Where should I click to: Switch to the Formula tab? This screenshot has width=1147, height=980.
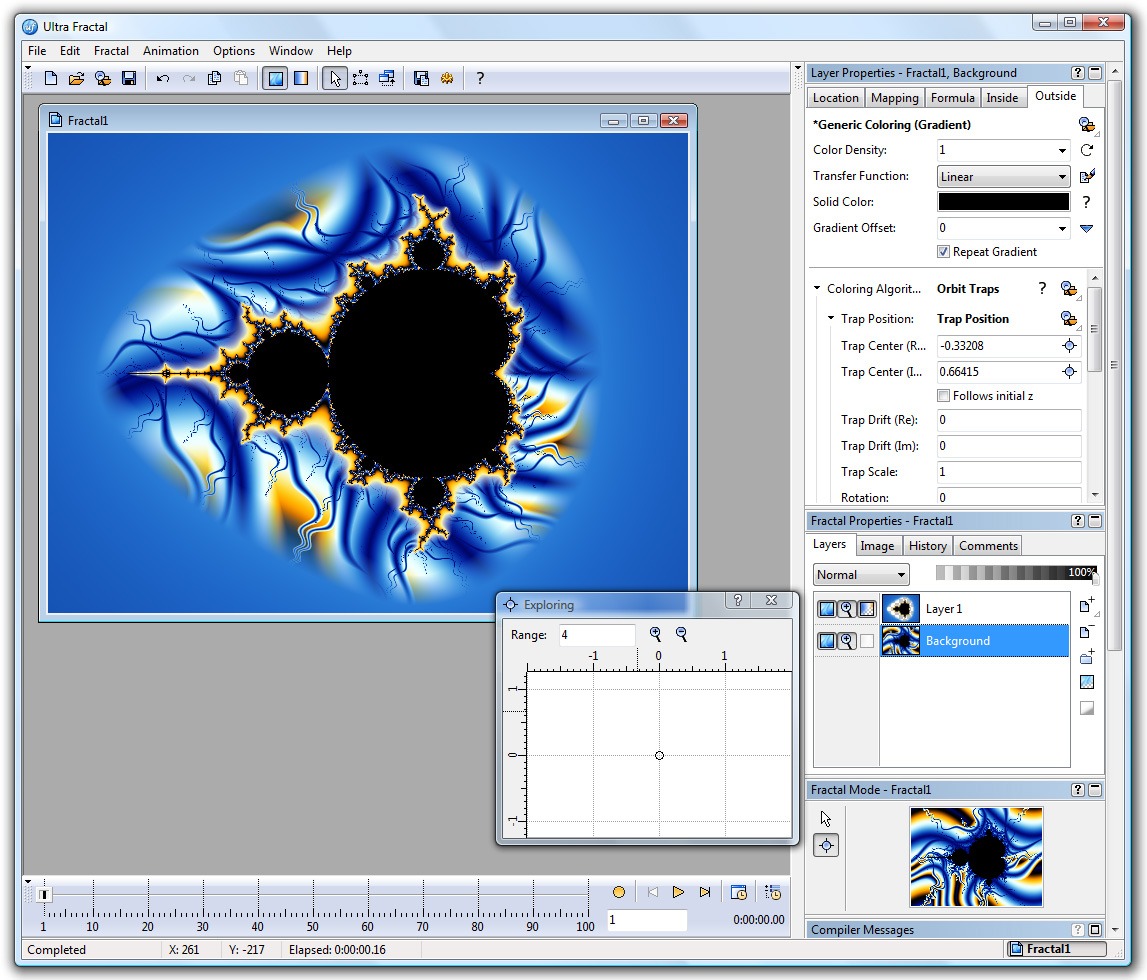[952, 97]
